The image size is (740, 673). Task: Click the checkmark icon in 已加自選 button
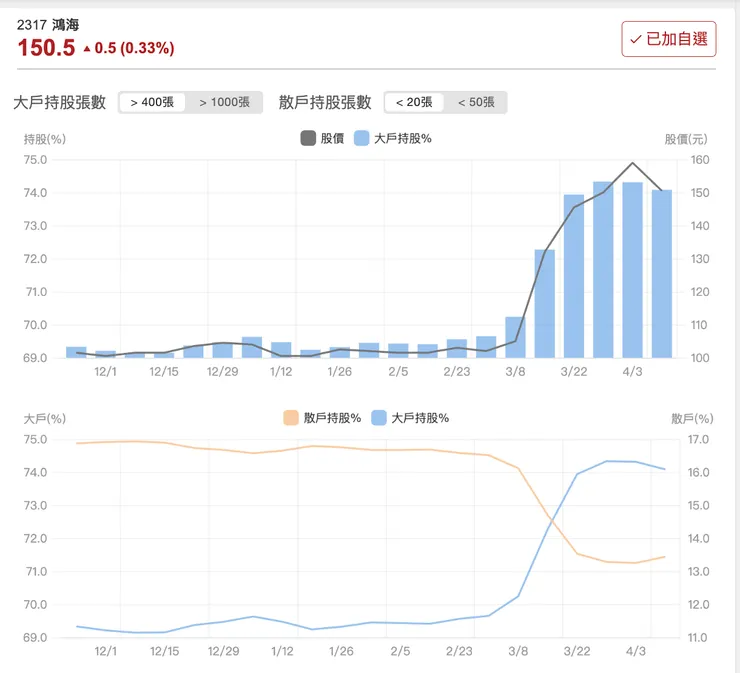click(636, 39)
